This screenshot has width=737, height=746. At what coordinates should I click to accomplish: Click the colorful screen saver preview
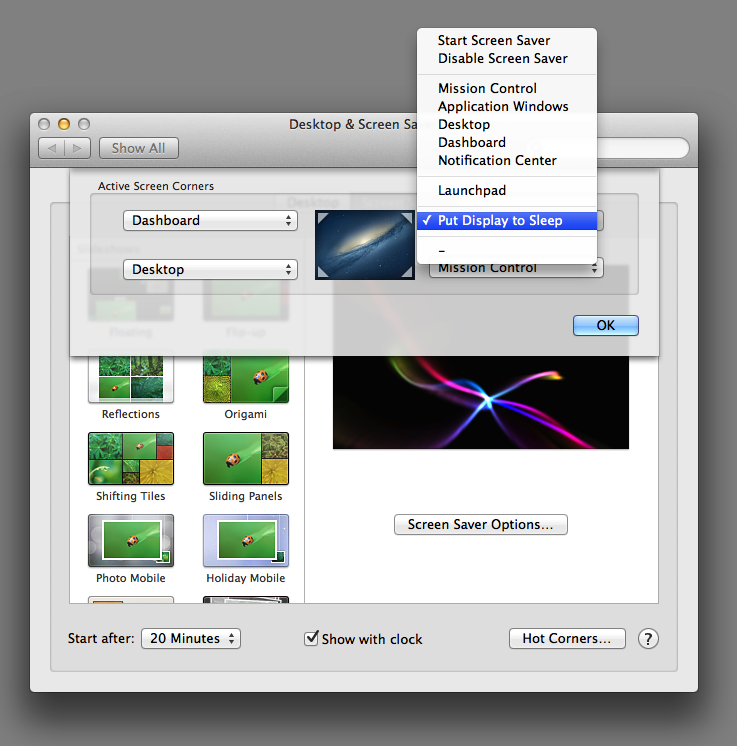click(x=481, y=402)
